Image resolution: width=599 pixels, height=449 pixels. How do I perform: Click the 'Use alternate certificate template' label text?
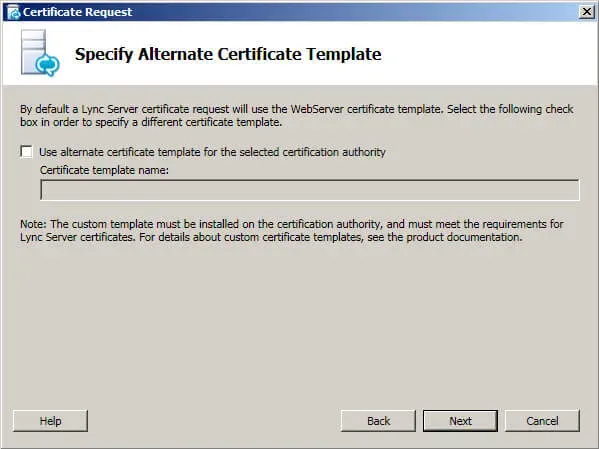click(212, 152)
